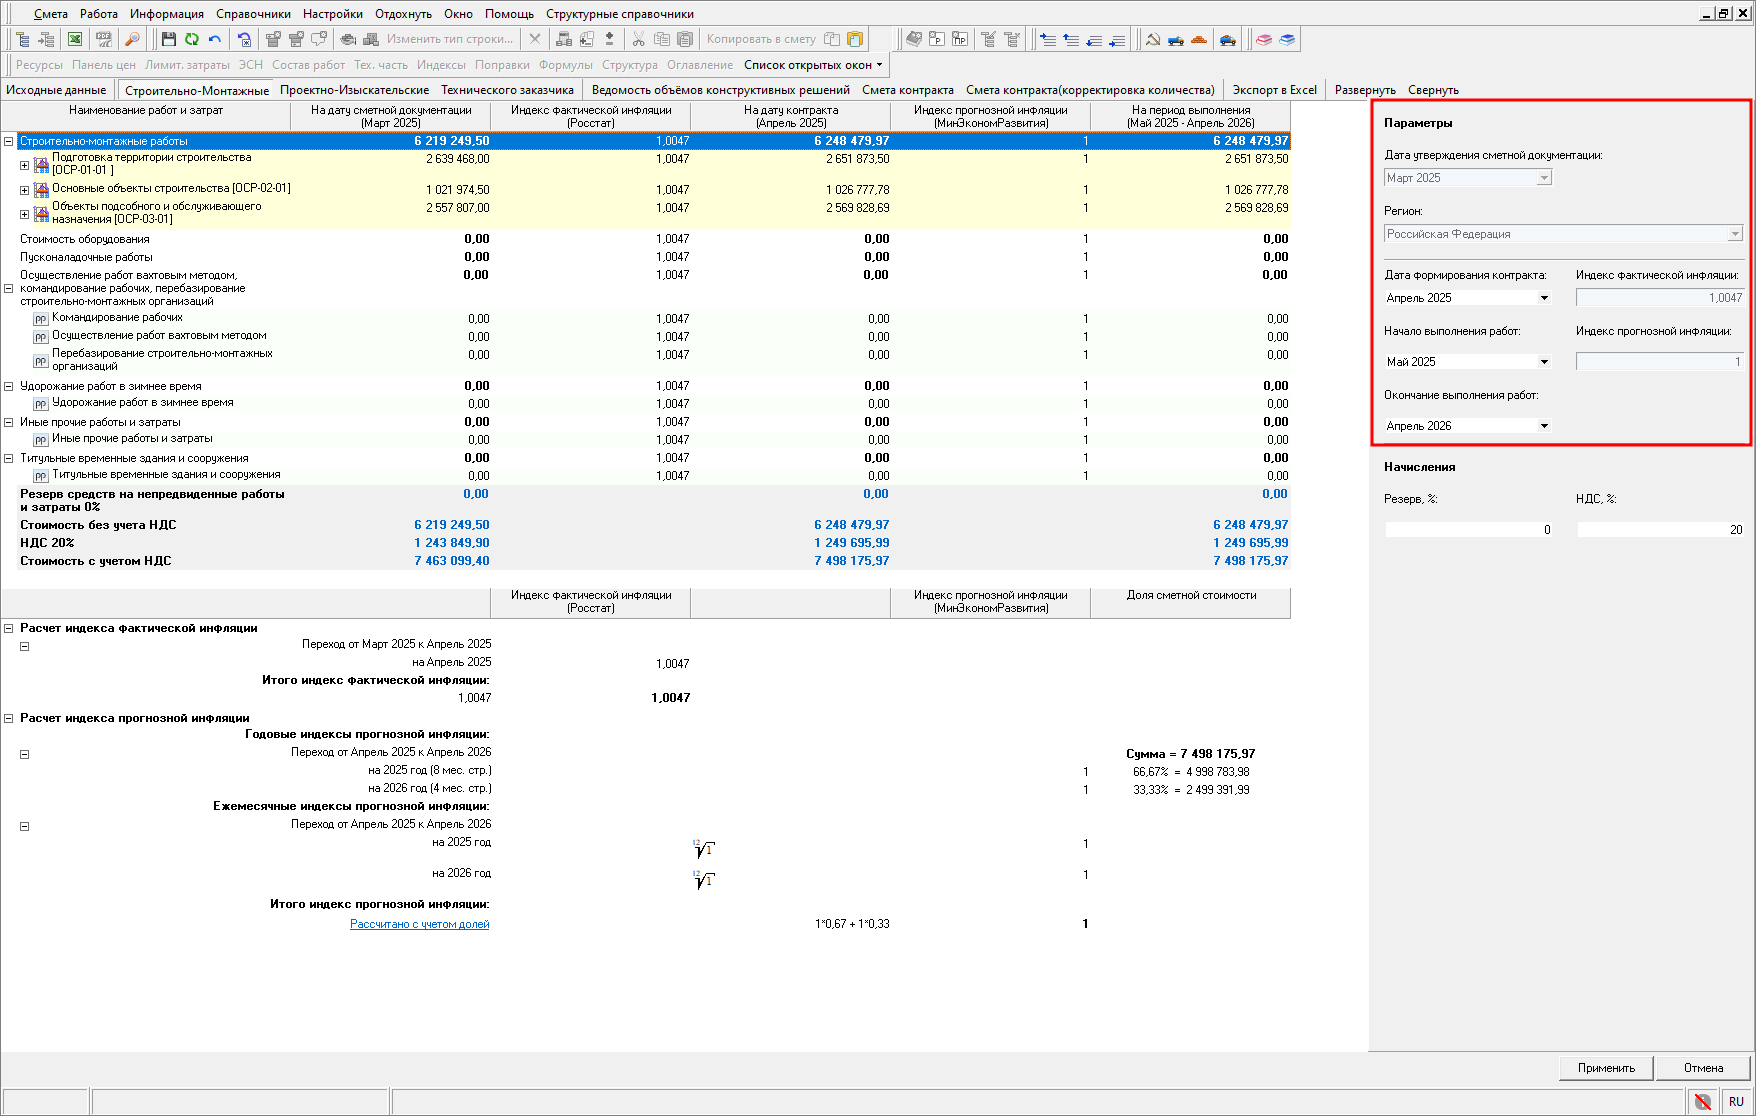Click the floppy disk save icon
Viewport: 1756px width, 1116px height.
(x=168, y=39)
